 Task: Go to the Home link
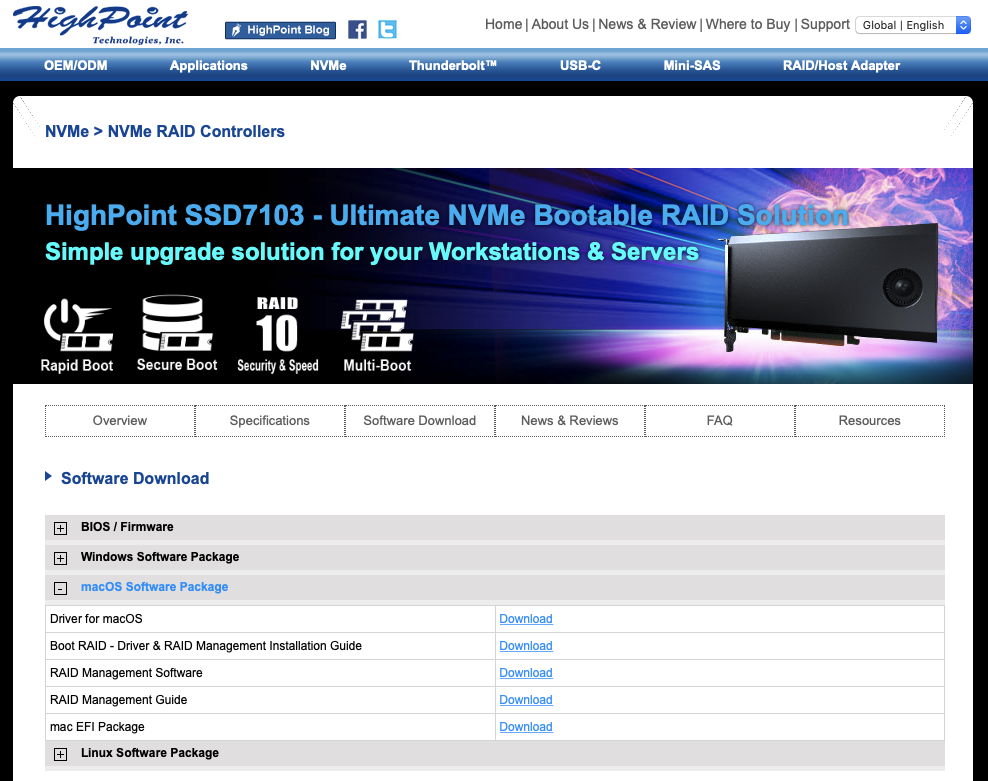click(x=503, y=25)
